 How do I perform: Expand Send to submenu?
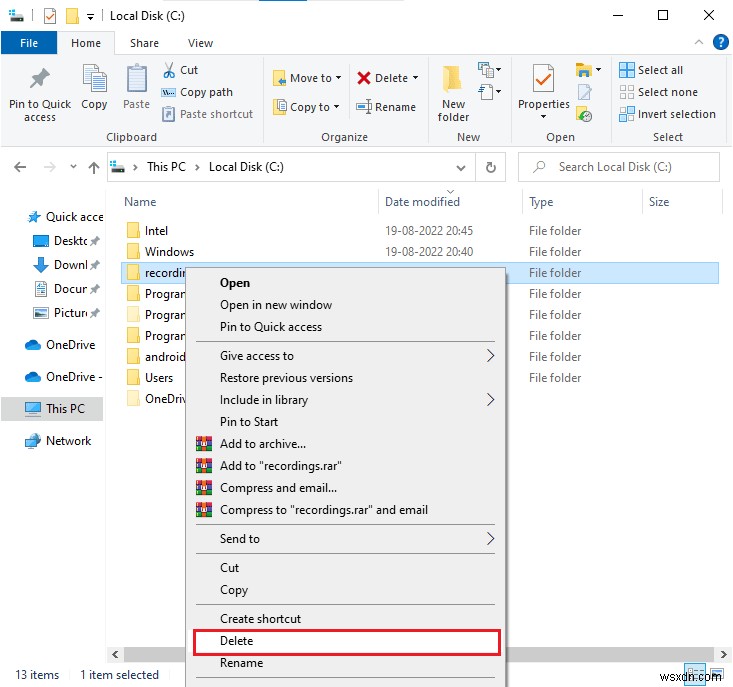(490, 538)
